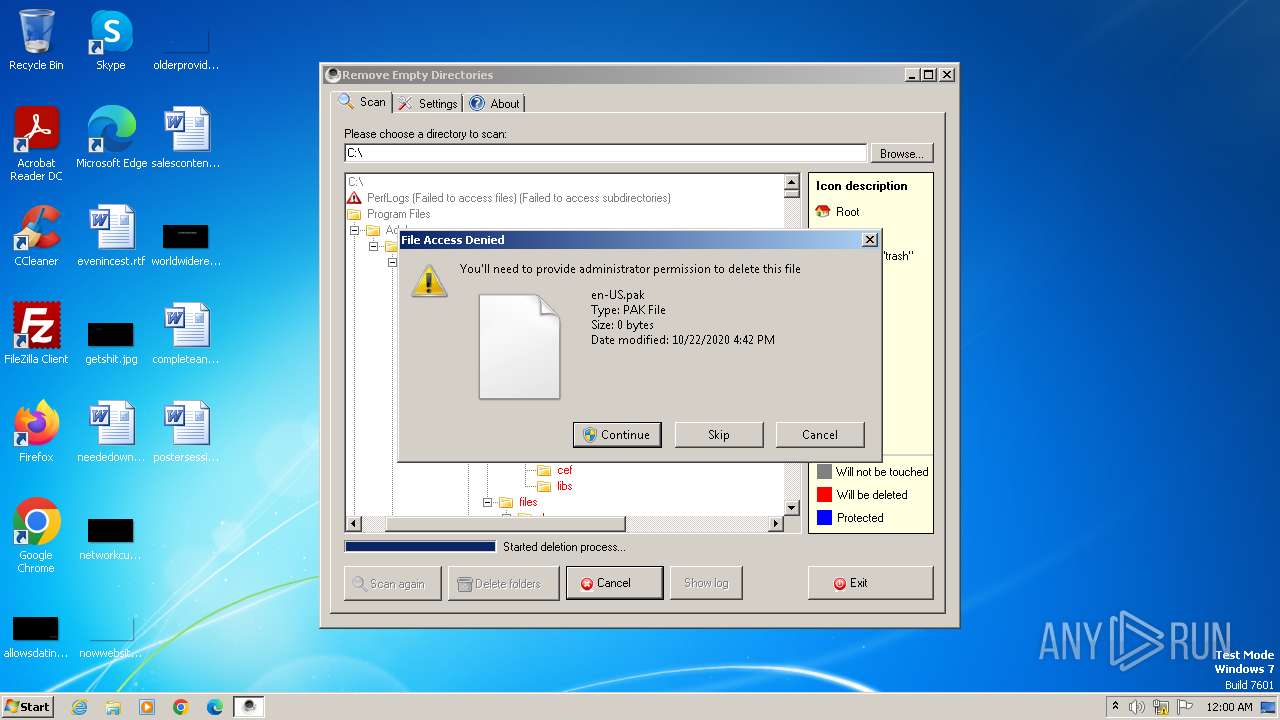
Task: Select getshit.jpg desktop file
Action: [111, 342]
